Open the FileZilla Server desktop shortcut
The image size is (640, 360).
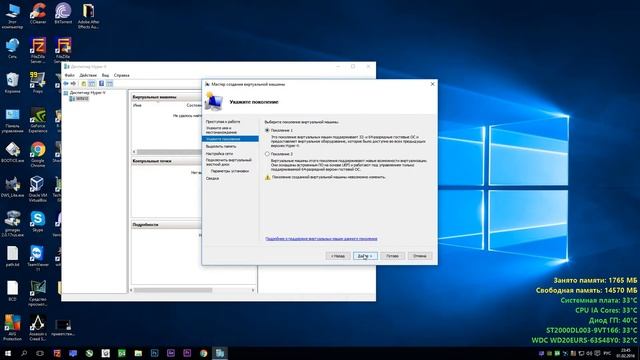[x=38, y=50]
